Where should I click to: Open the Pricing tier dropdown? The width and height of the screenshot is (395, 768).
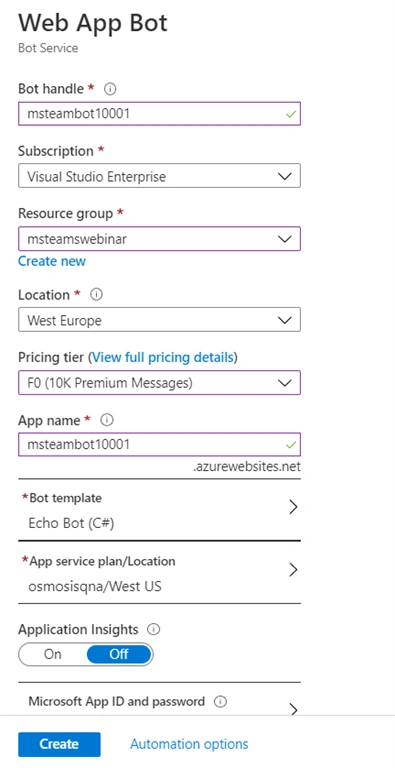(159, 383)
